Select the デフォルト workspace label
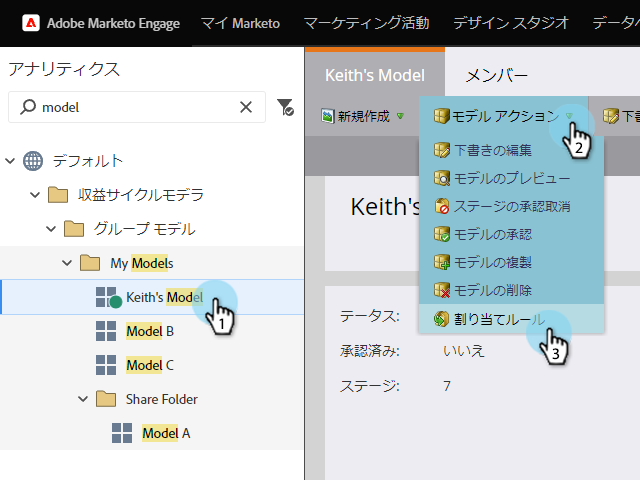 pos(87,161)
